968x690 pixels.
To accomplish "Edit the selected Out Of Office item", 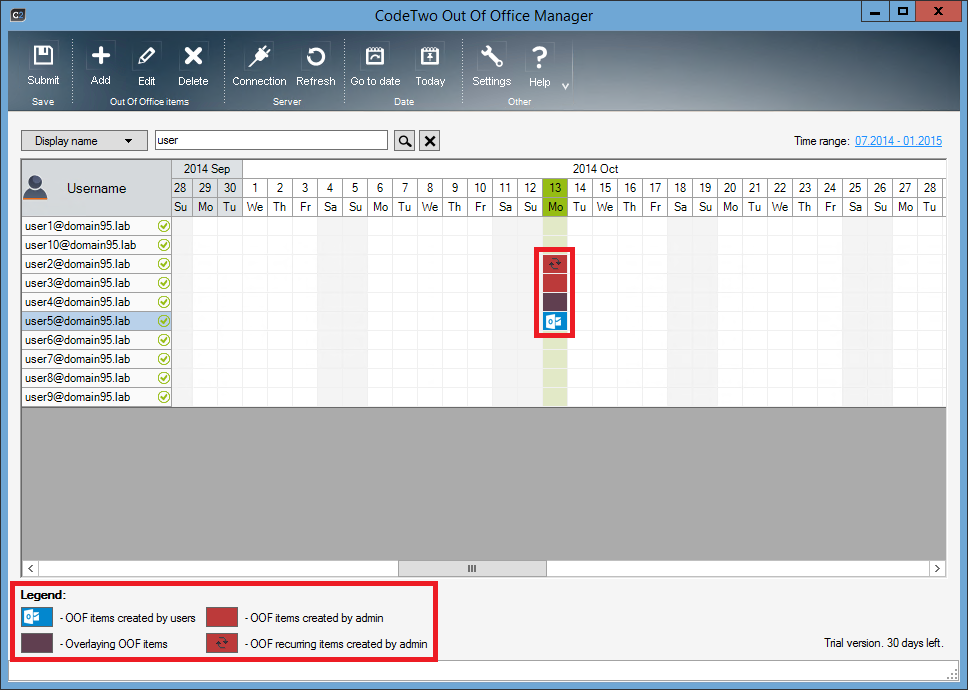I will (146, 65).
